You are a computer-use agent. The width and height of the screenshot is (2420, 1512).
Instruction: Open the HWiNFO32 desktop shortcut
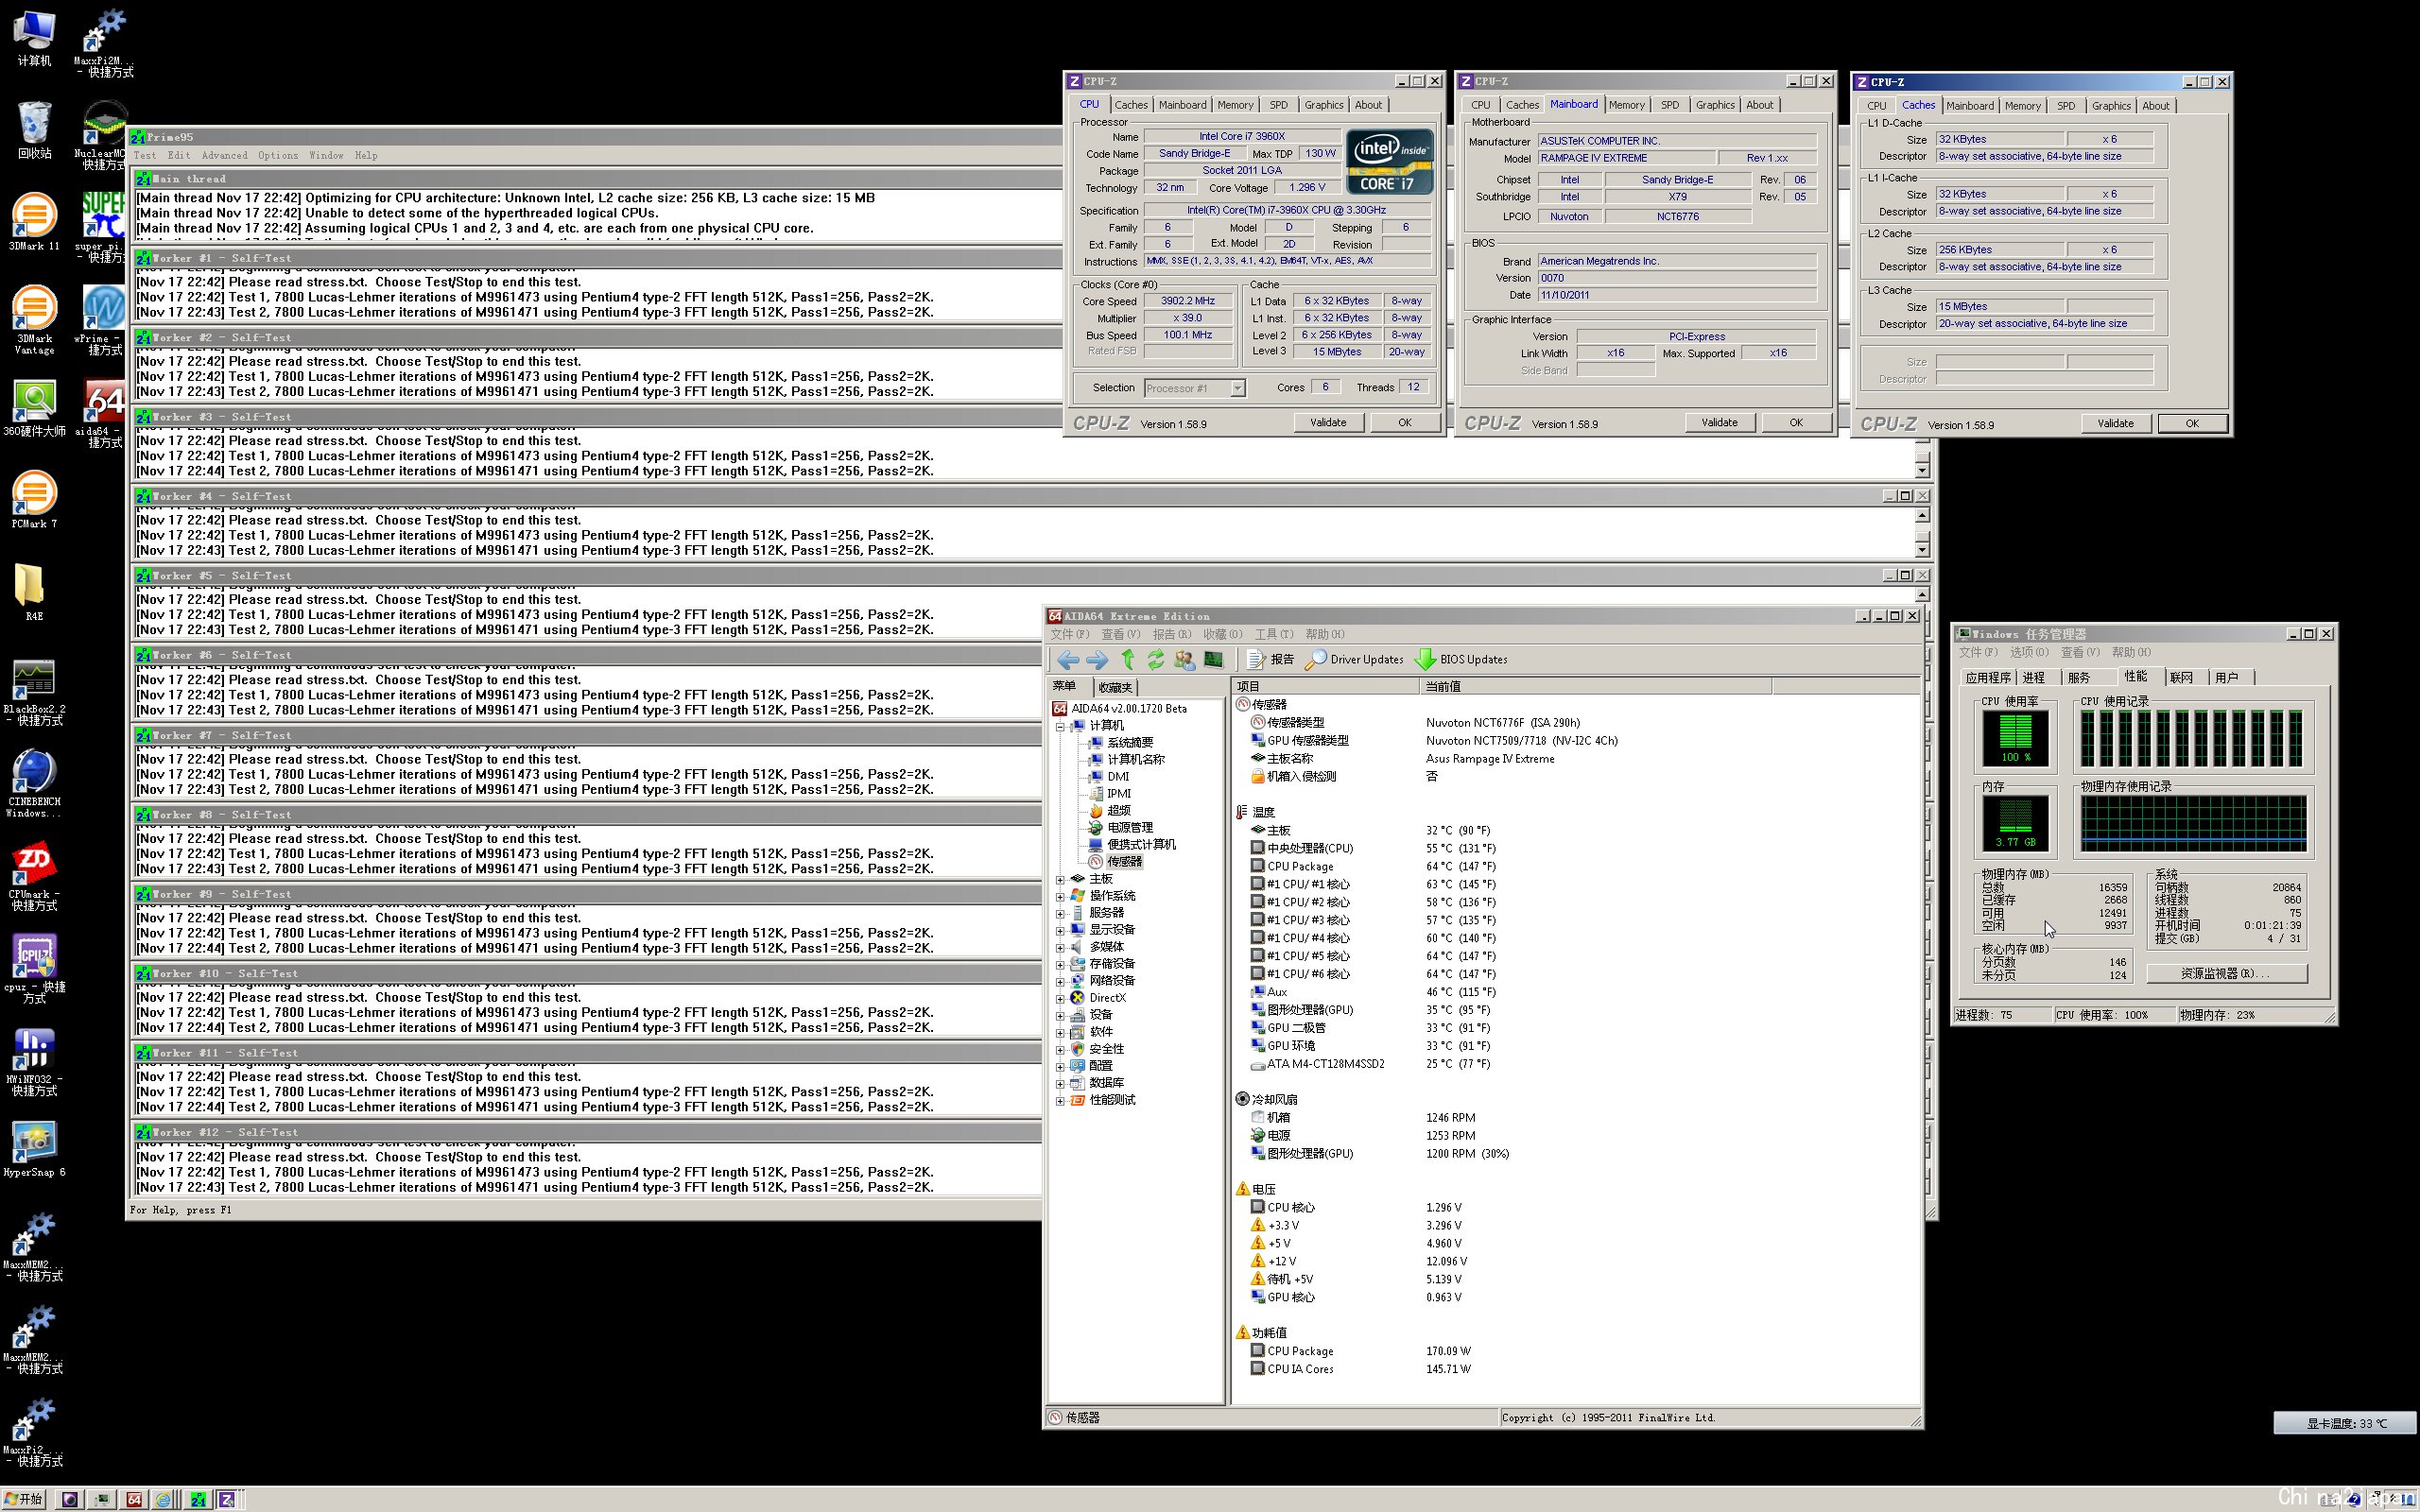tap(34, 1062)
